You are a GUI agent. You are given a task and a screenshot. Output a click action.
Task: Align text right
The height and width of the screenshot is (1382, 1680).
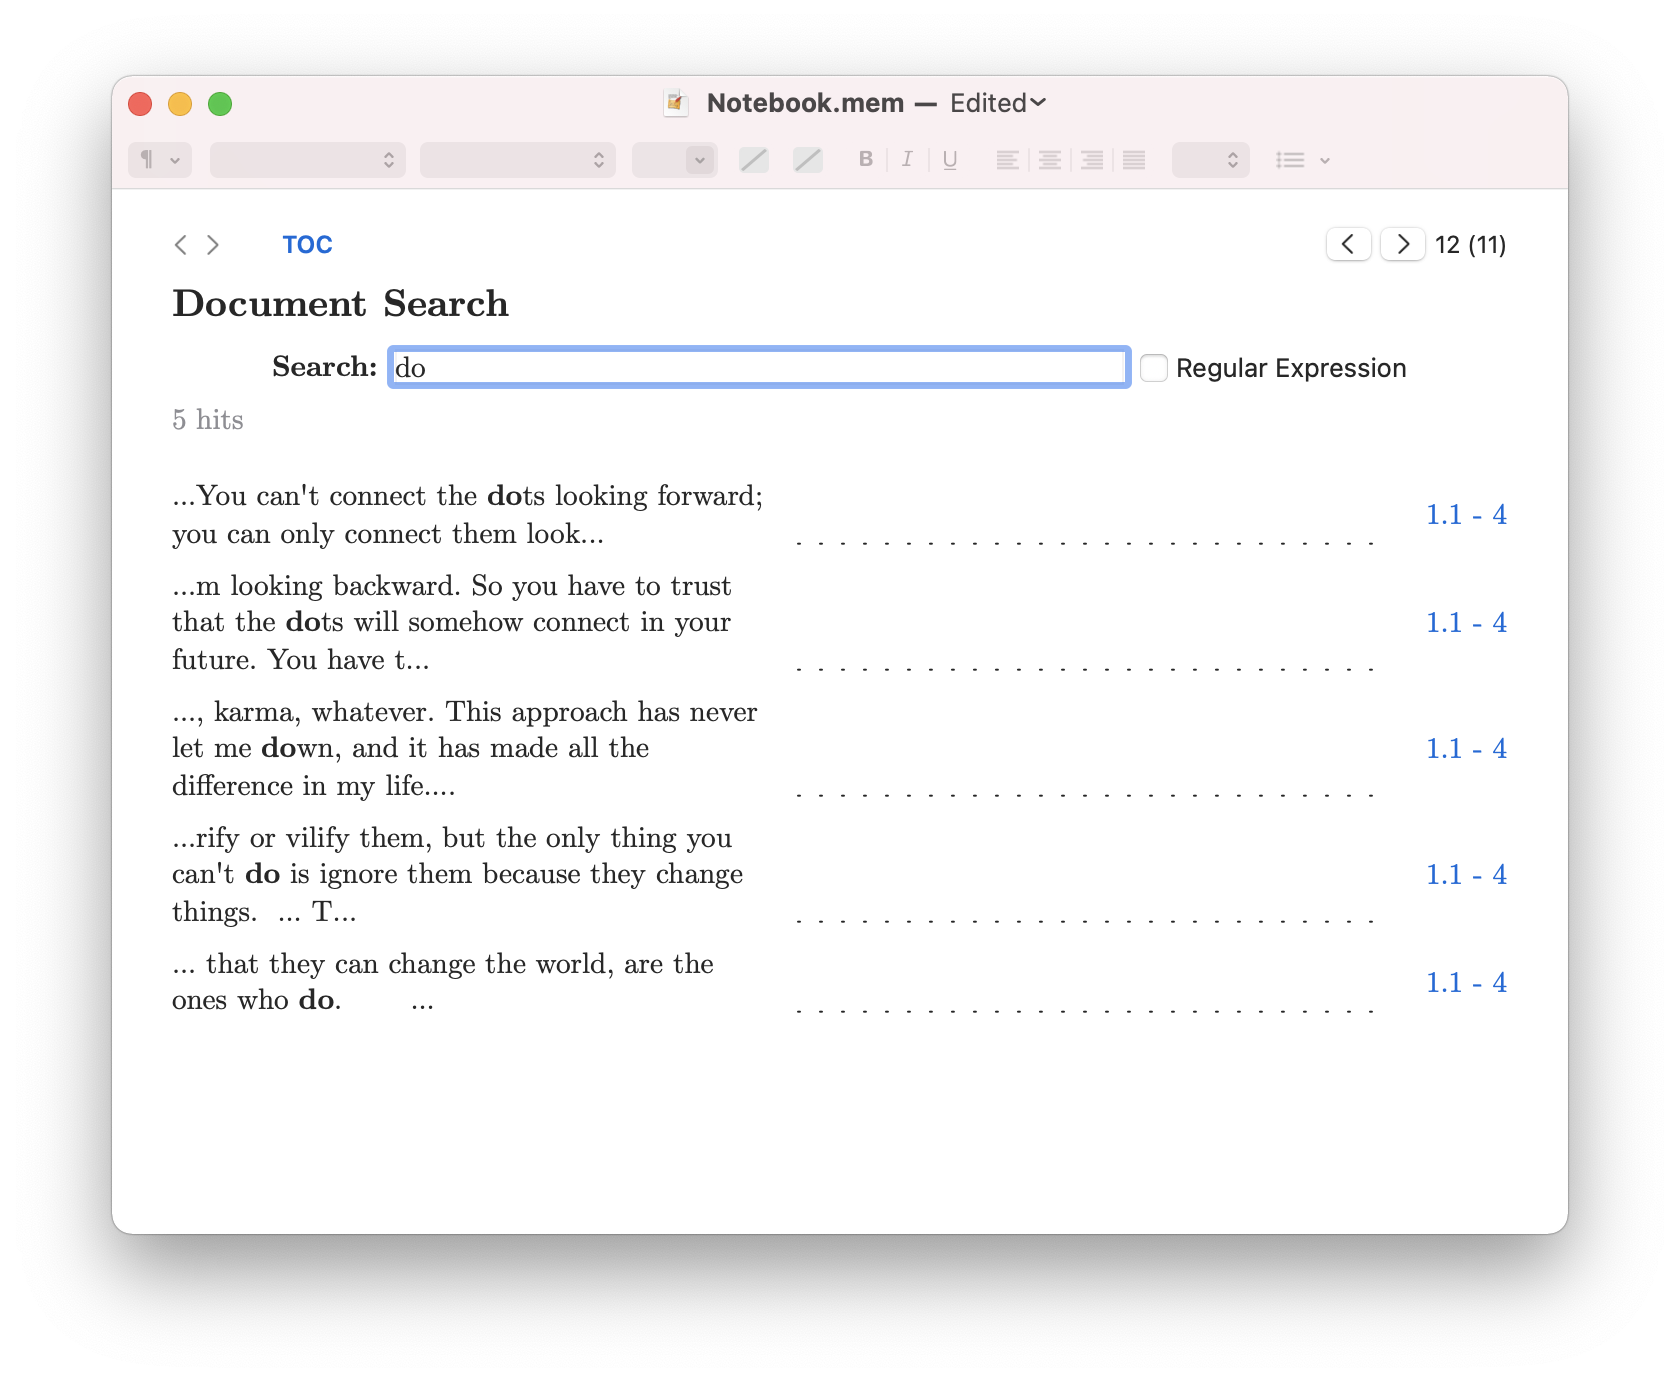(x=1092, y=160)
